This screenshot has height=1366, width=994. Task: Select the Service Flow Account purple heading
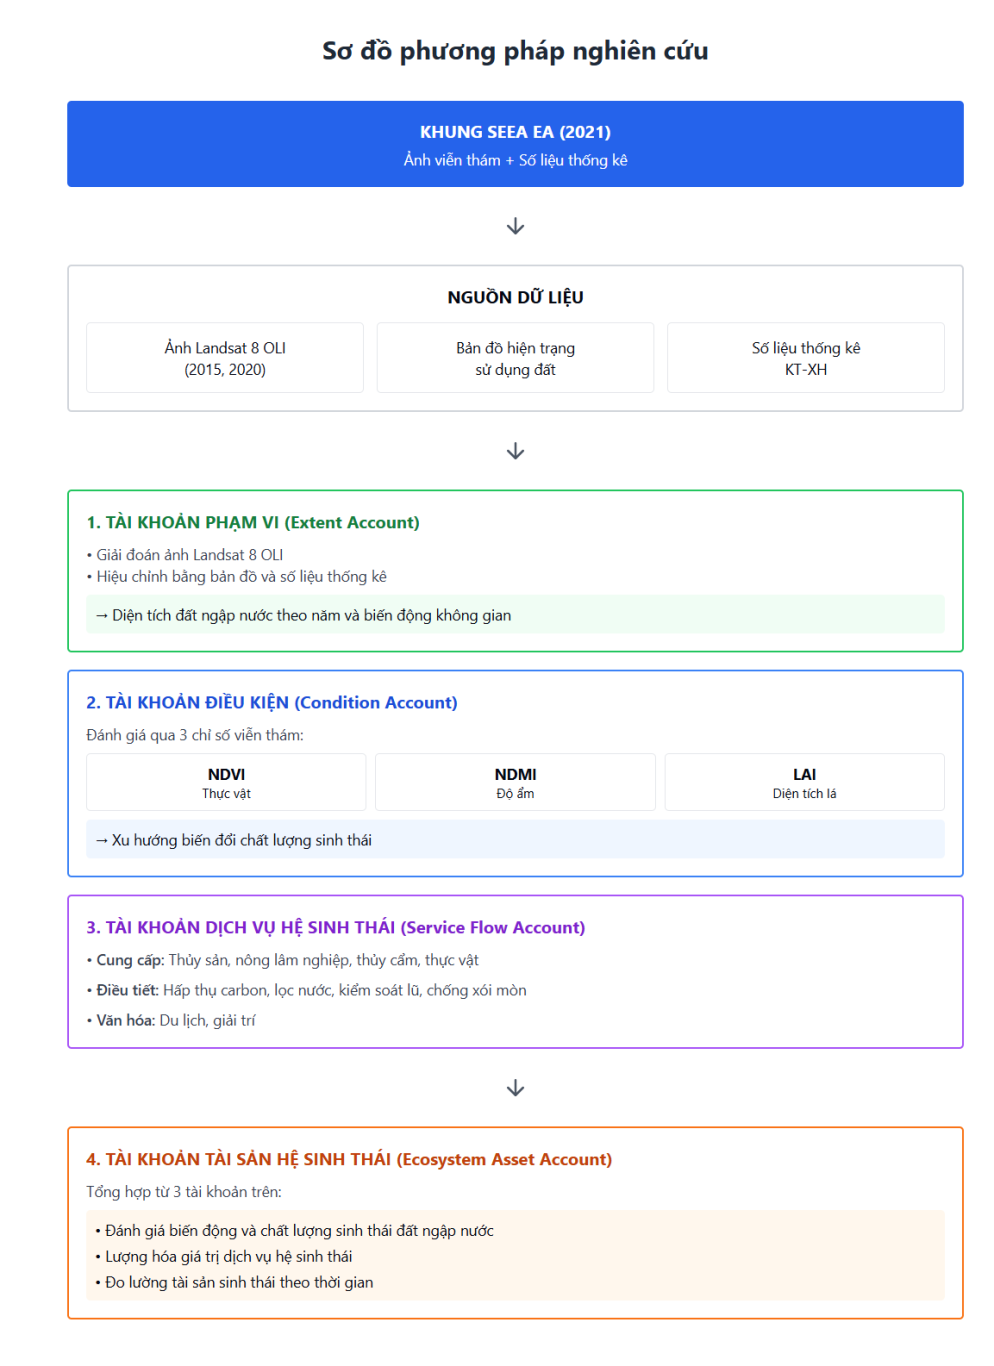336,928
